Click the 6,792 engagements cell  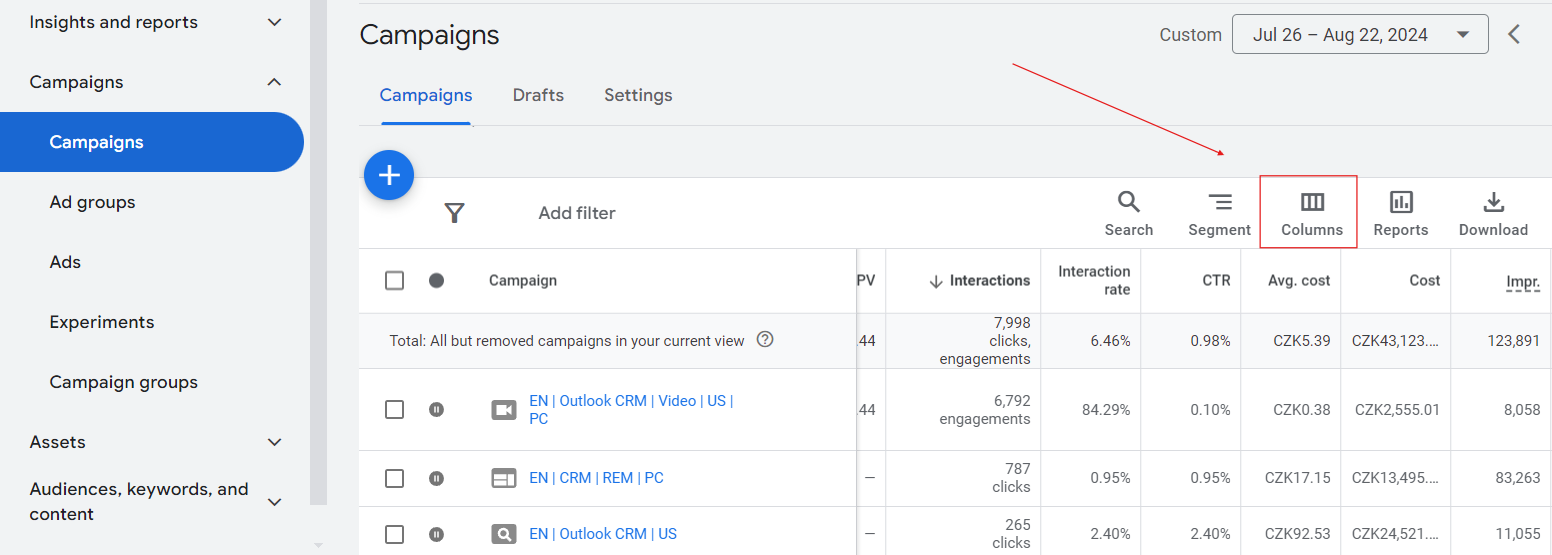coord(984,410)
